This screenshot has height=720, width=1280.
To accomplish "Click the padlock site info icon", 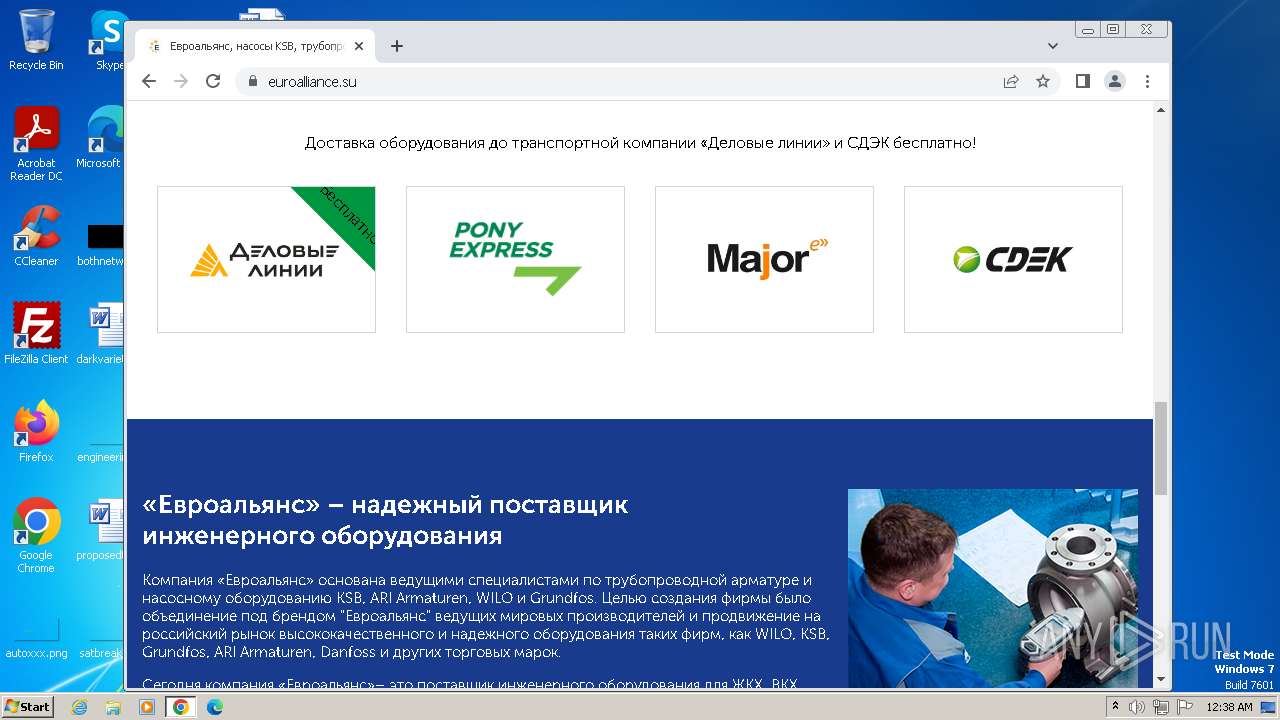I will [253, 81].
